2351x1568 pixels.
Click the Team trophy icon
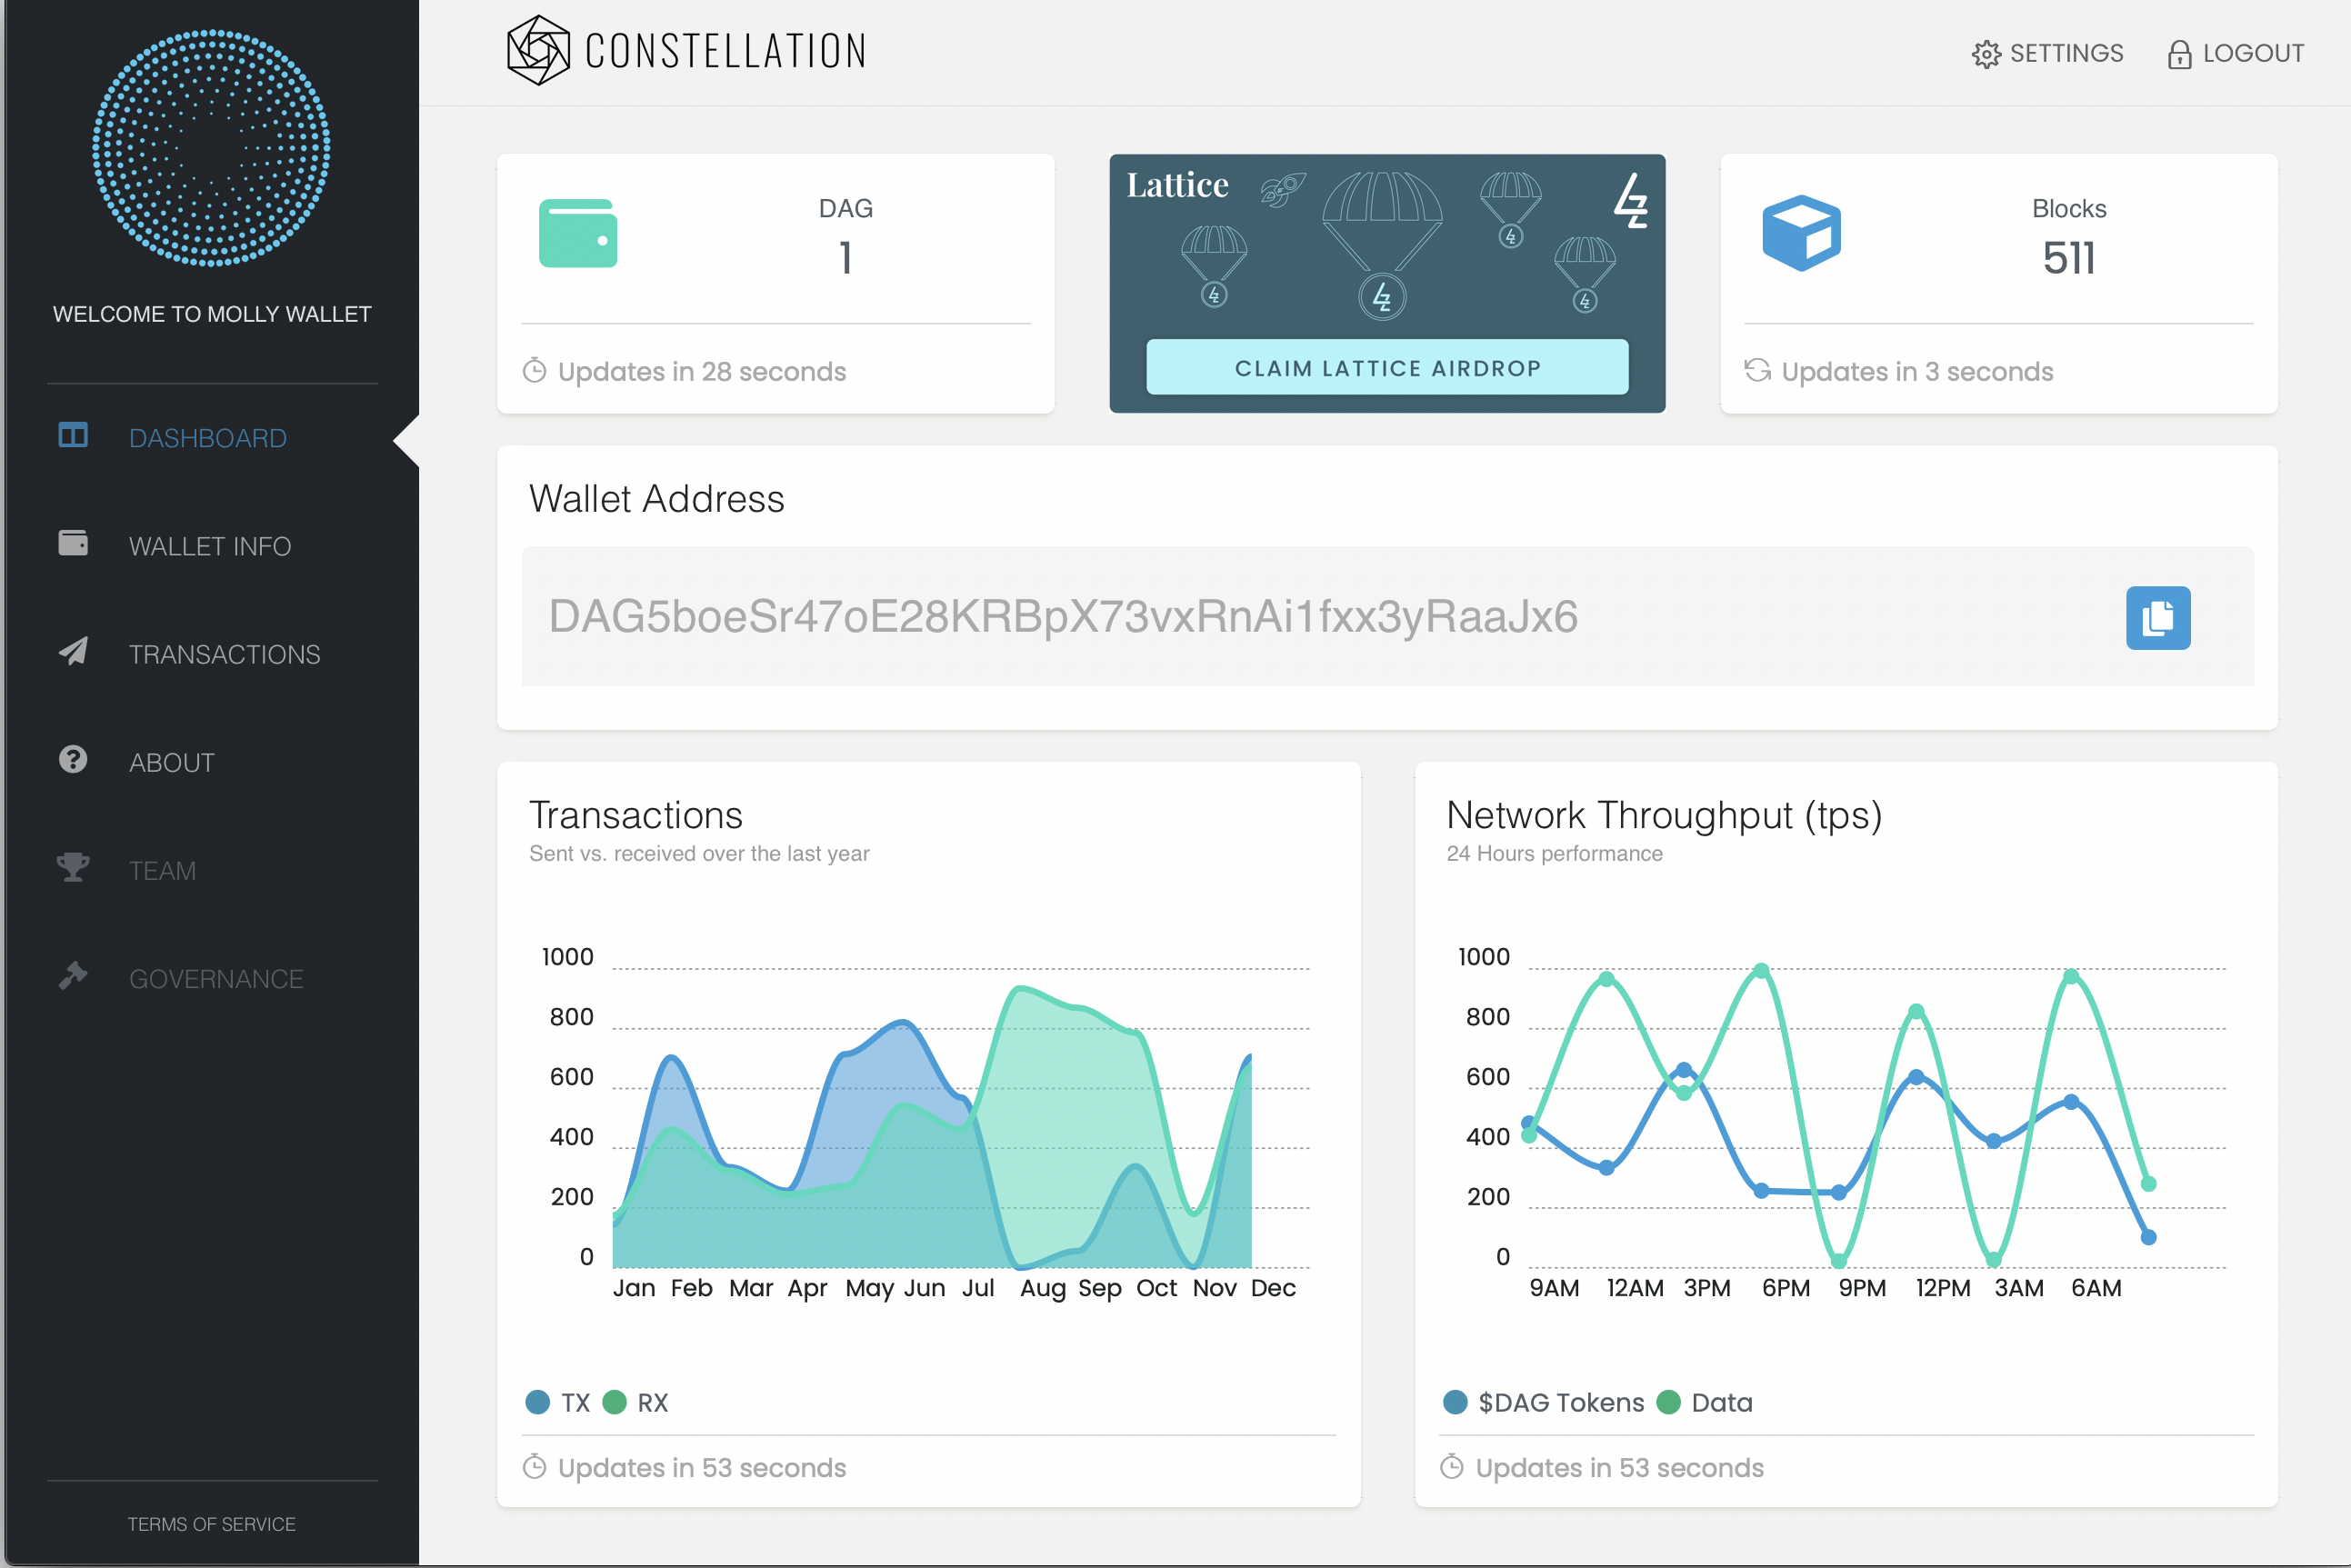coord(73,867)
